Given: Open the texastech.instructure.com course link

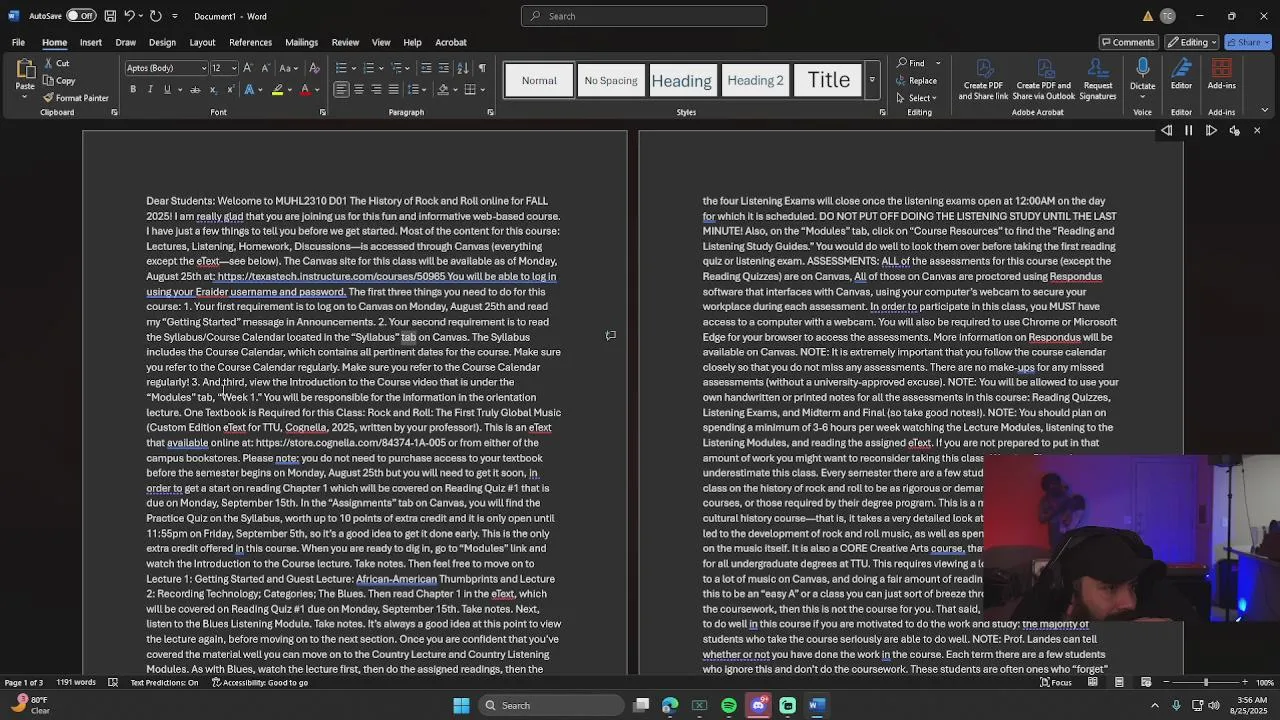Looking at the screenshot, I should tap(331, 276).
